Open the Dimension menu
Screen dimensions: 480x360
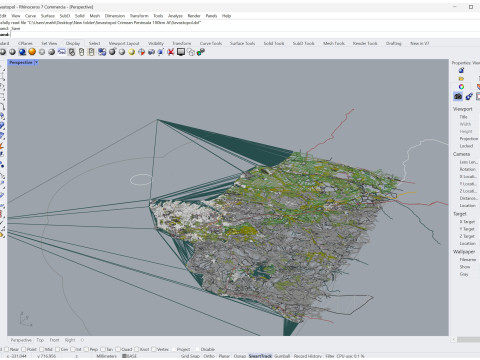coord(115,16)
